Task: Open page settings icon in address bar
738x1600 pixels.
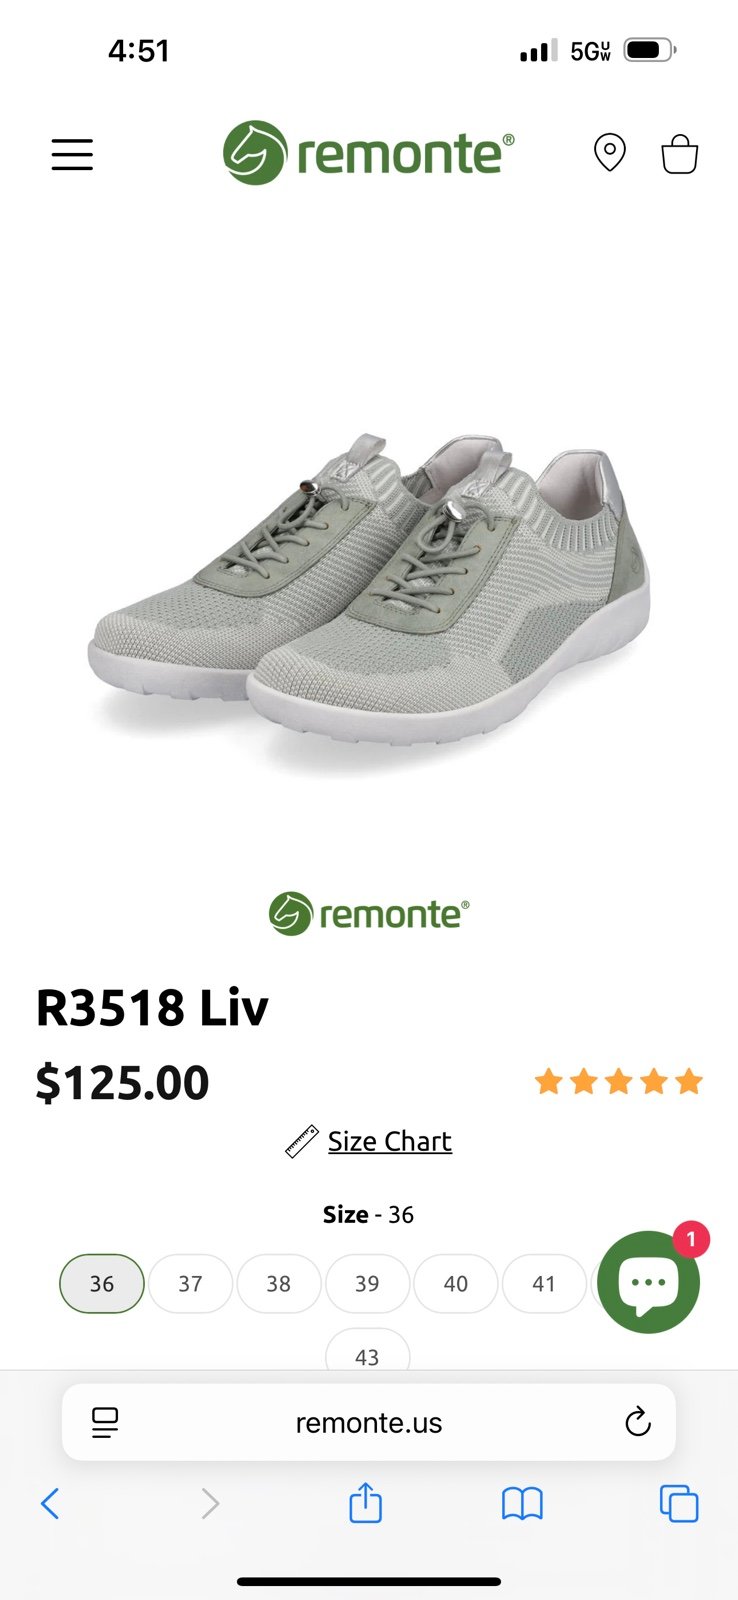Action: (105, 1422)
